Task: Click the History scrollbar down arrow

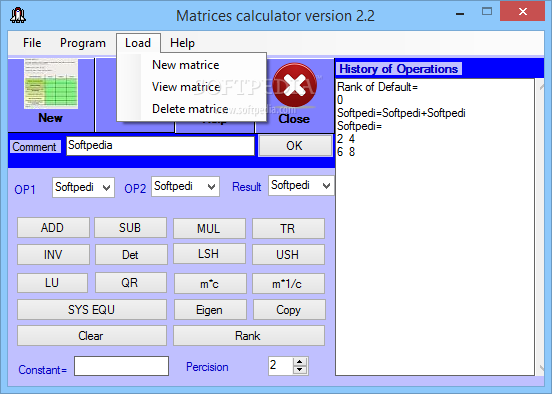Action: point(542,368)
